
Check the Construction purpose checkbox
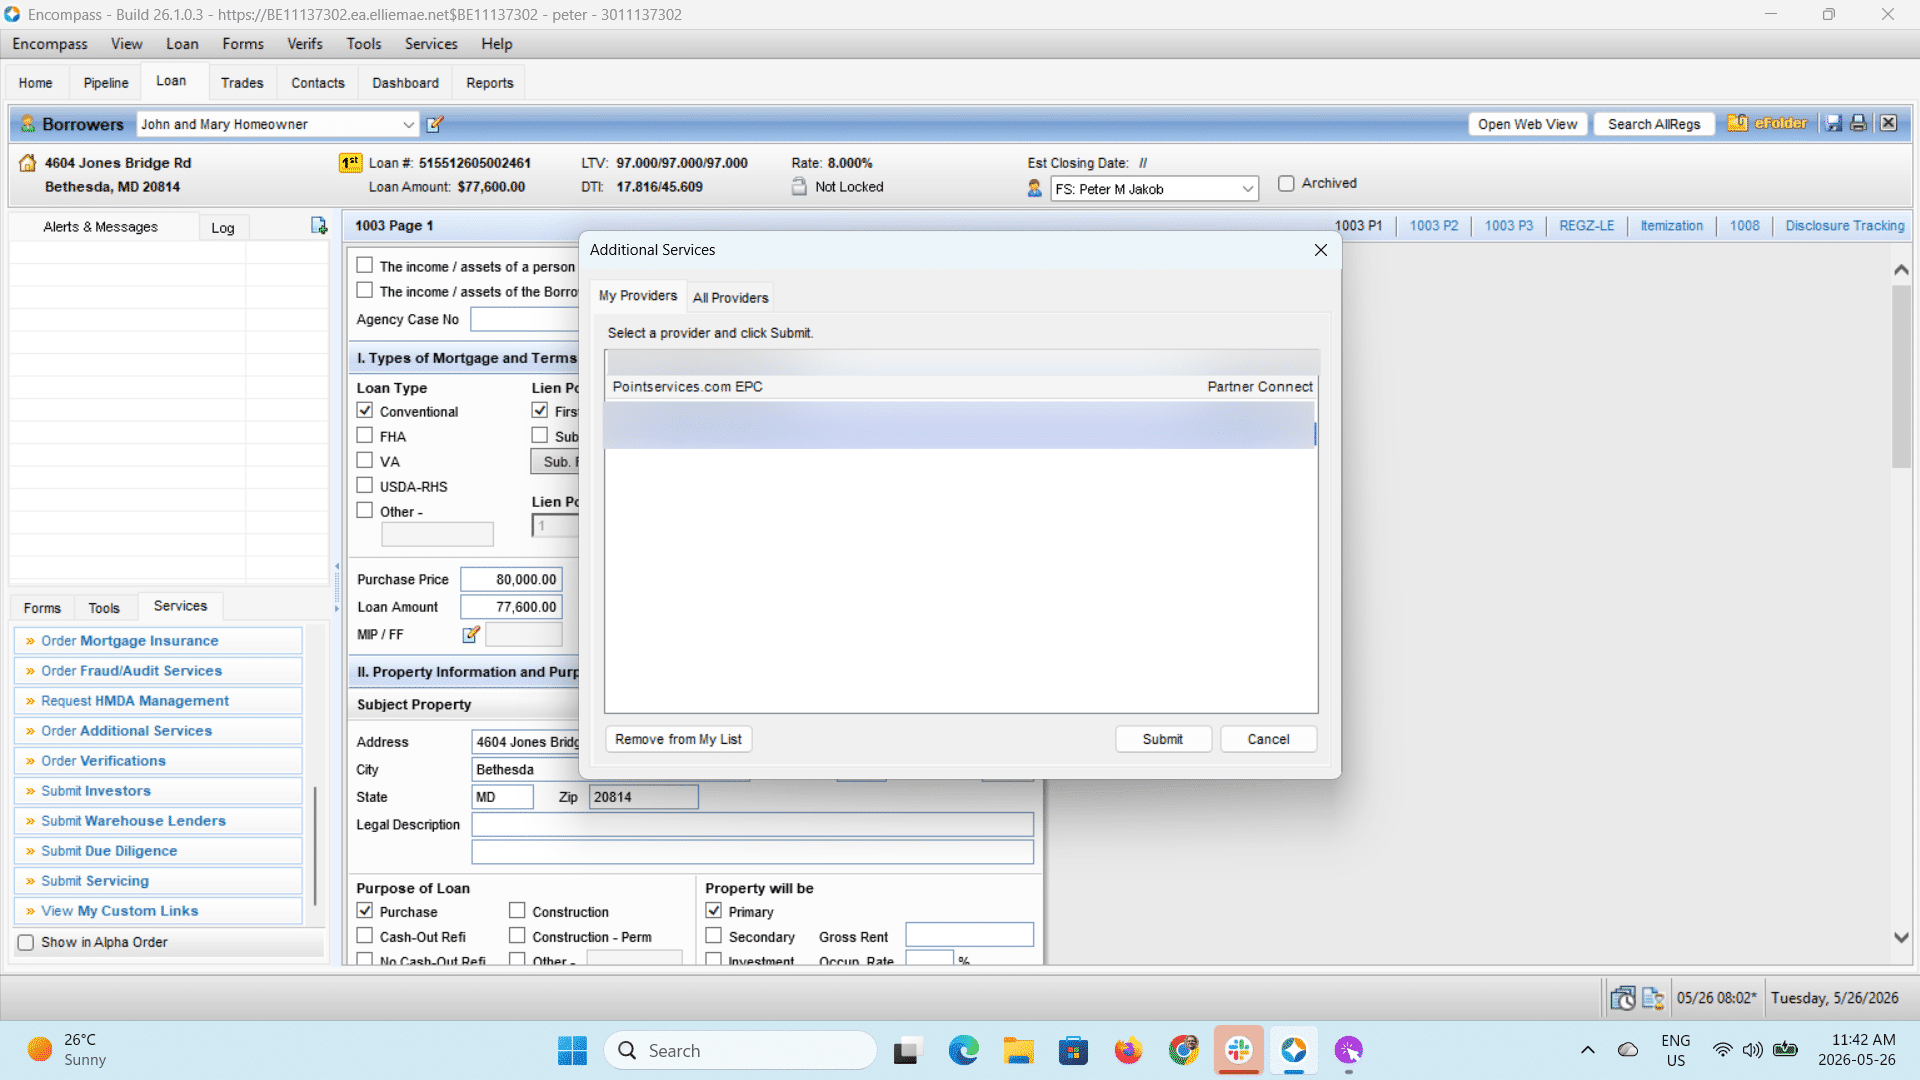517,911
